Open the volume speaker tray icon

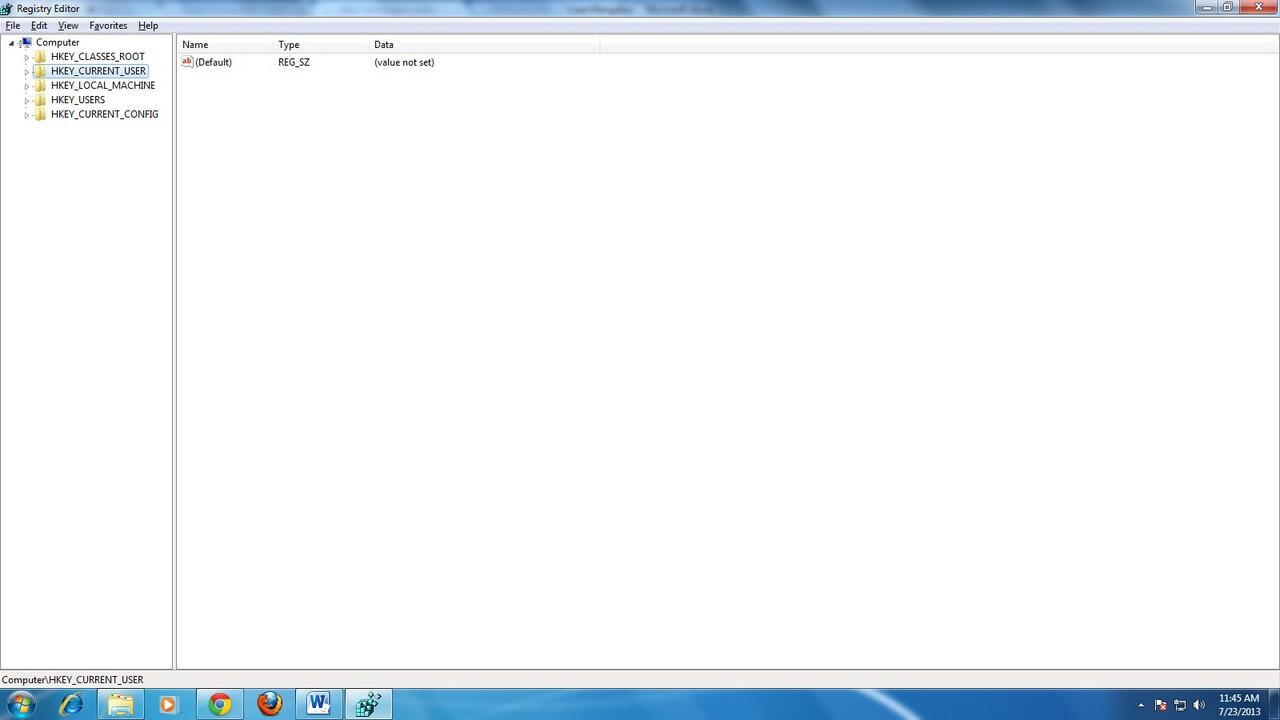pos(1199,705)
